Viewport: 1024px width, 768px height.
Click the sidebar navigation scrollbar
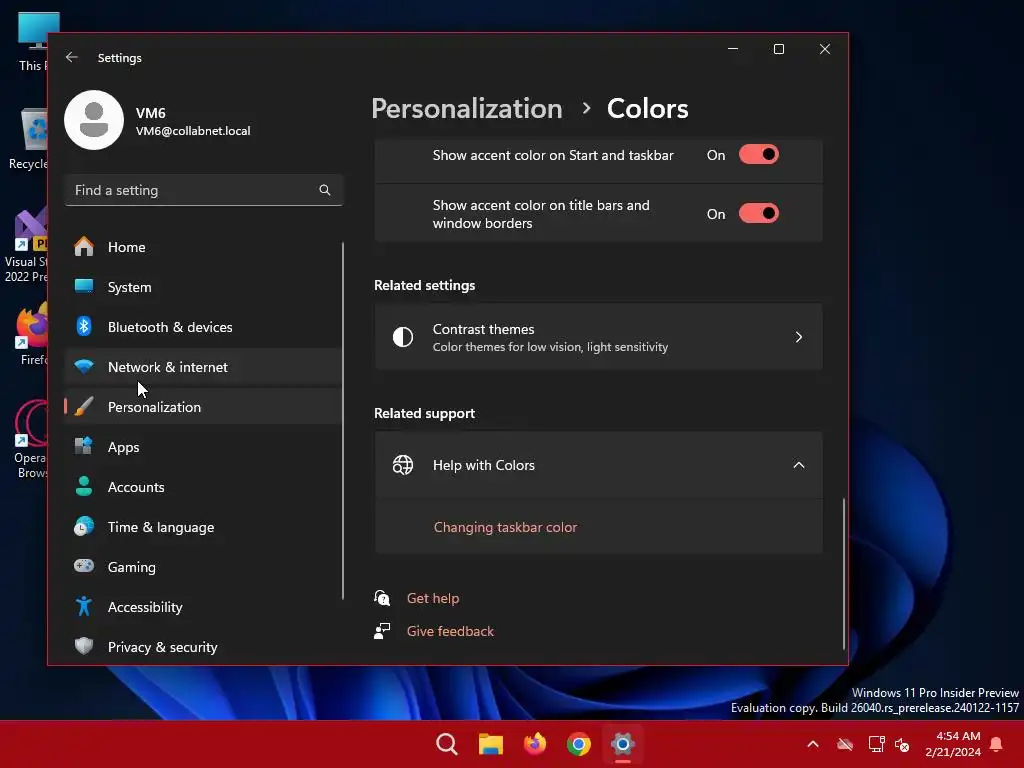[x=343, y=421]
